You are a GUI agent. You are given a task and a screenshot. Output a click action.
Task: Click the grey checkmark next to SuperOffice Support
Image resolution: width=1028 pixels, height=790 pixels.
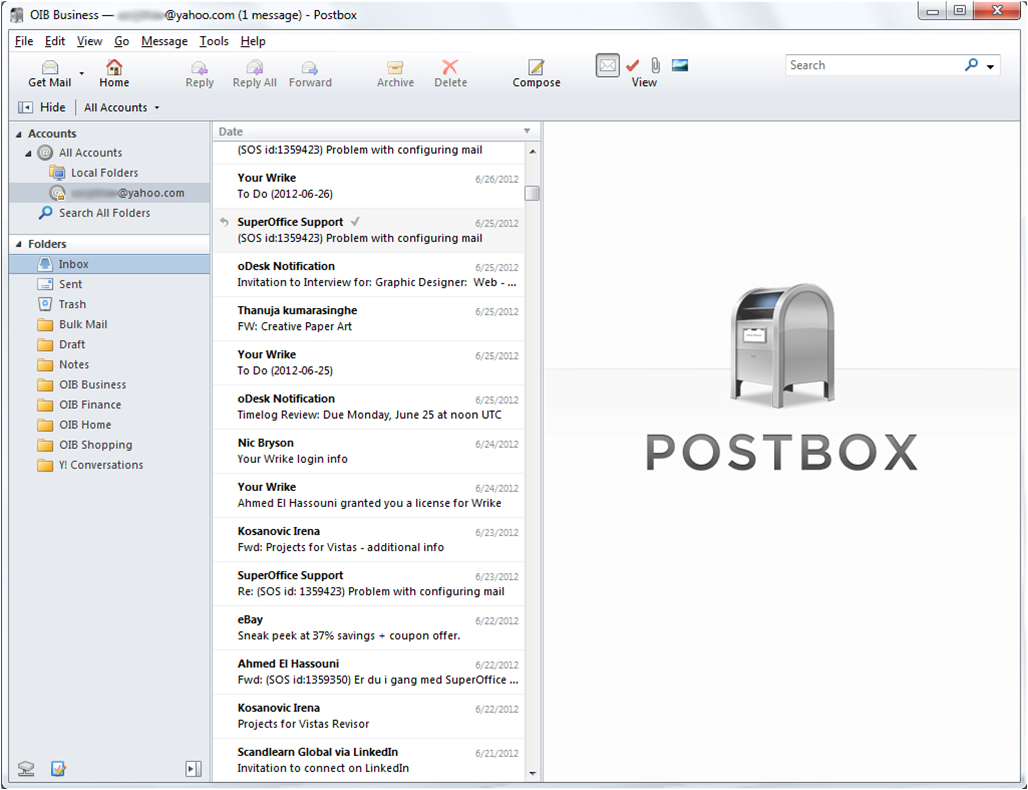355,221
